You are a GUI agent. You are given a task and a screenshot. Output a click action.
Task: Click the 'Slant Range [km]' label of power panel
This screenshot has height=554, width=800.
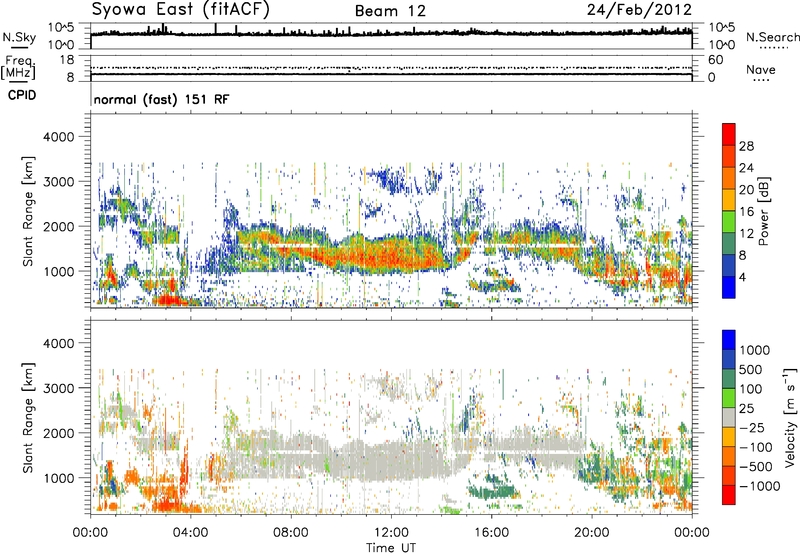coord(28,211)
